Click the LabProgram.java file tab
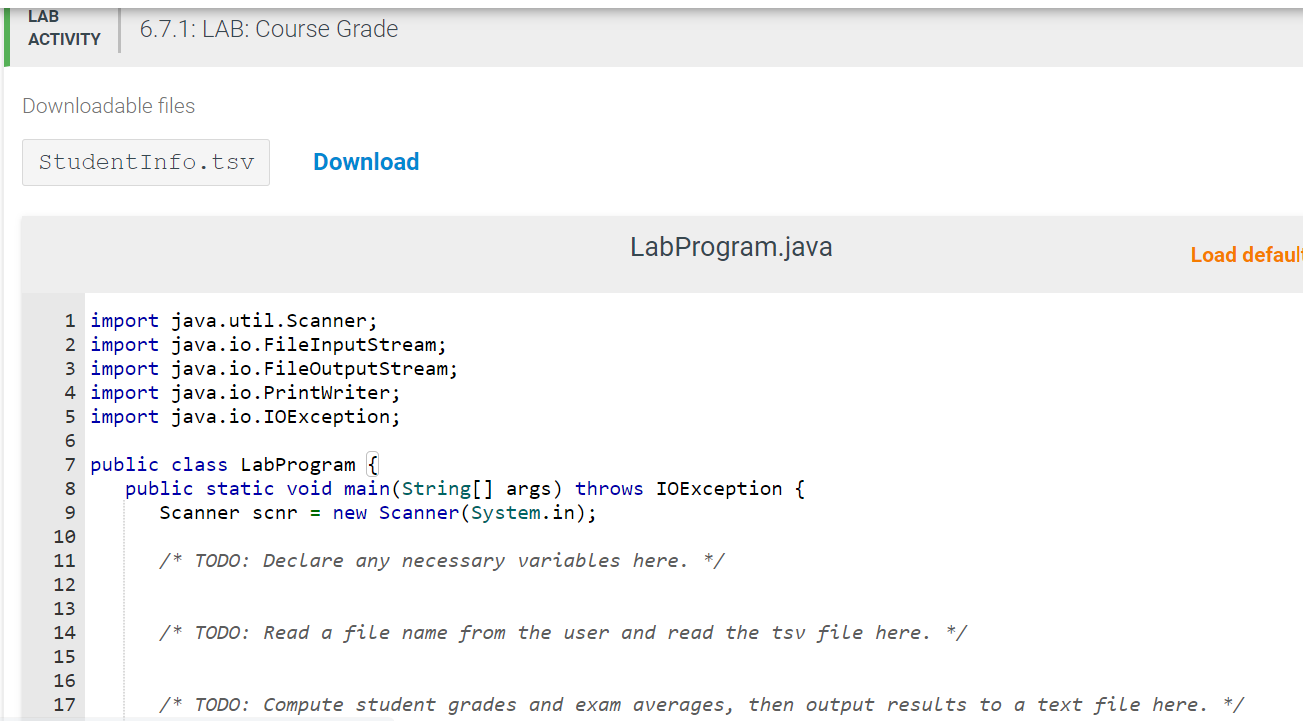 click(731, 247)
